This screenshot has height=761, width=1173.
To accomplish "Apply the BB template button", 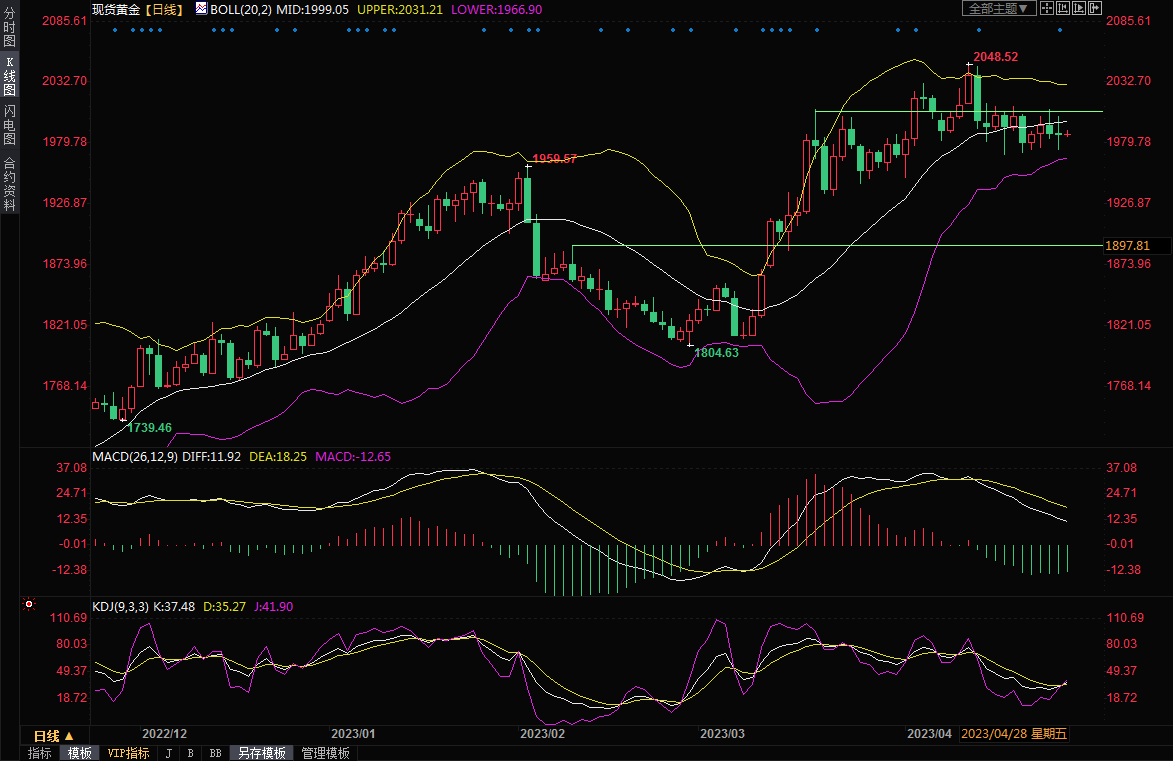I will pyautogui.click(x=214, y=753).
